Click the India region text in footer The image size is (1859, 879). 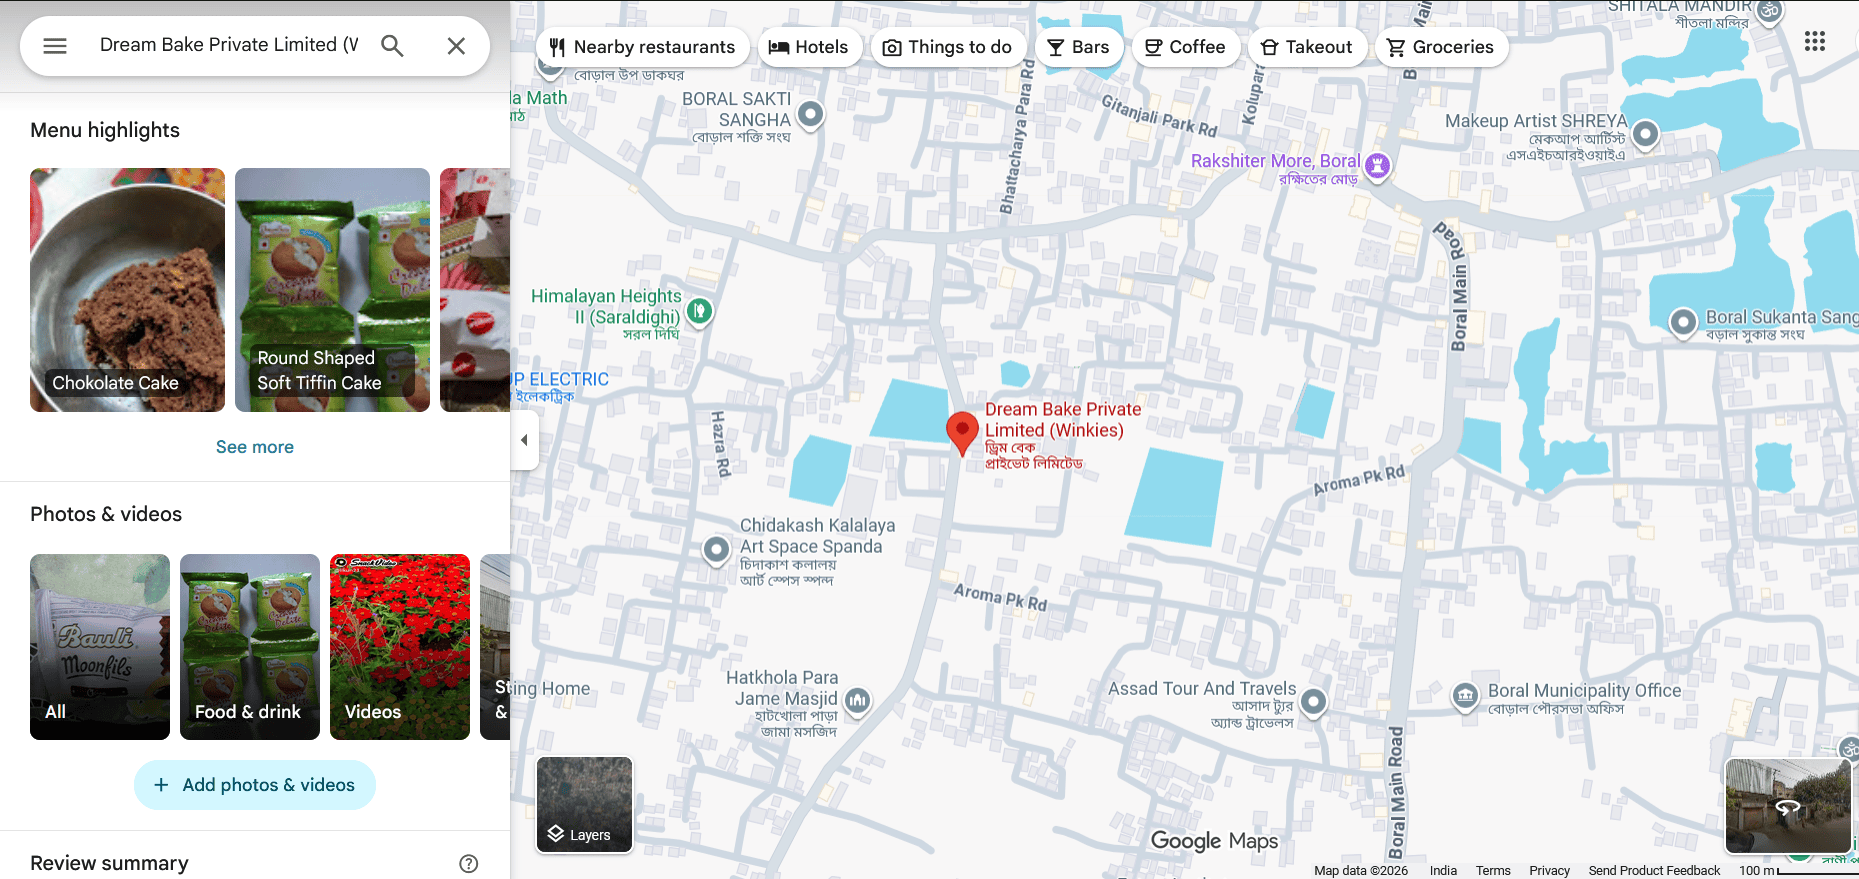1443,871
